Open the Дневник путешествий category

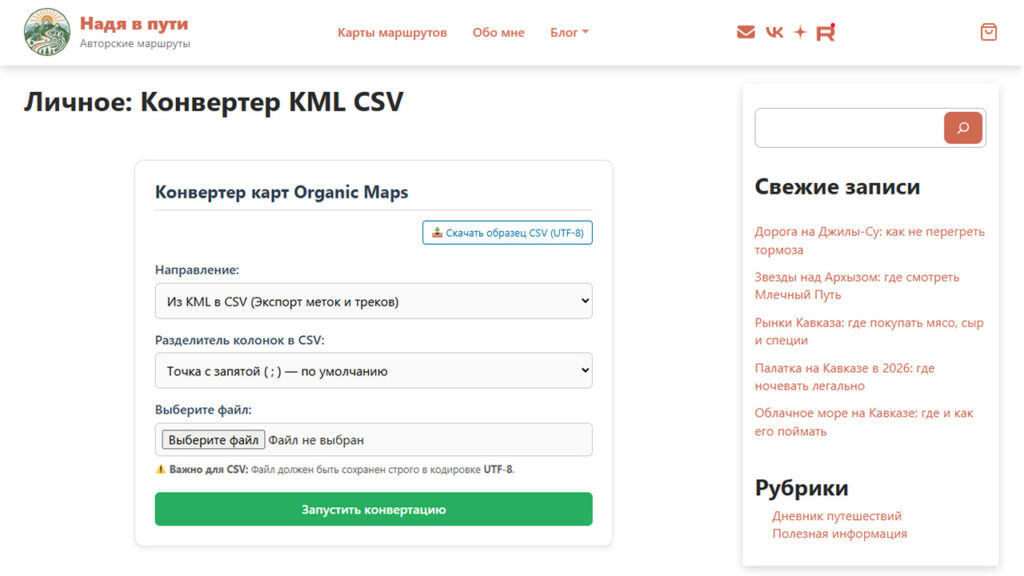coord(837,516)
